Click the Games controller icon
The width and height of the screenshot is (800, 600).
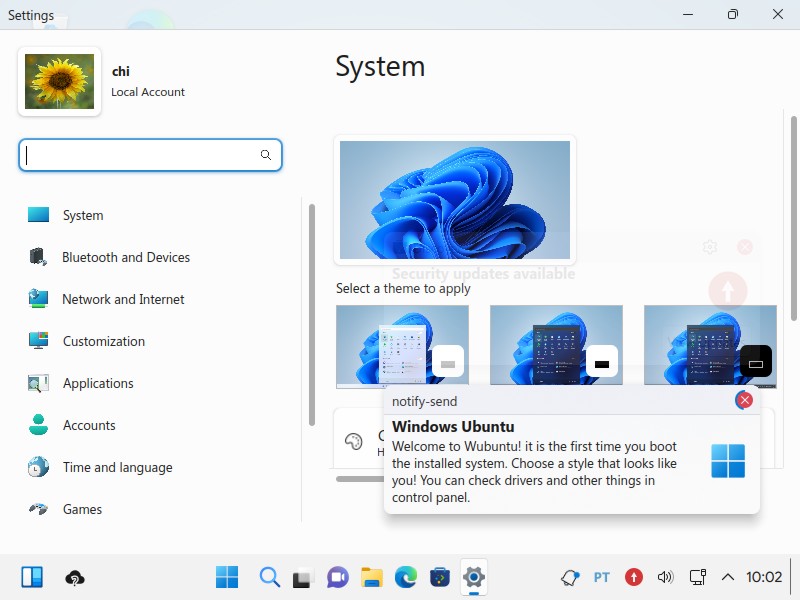[38, 509]
